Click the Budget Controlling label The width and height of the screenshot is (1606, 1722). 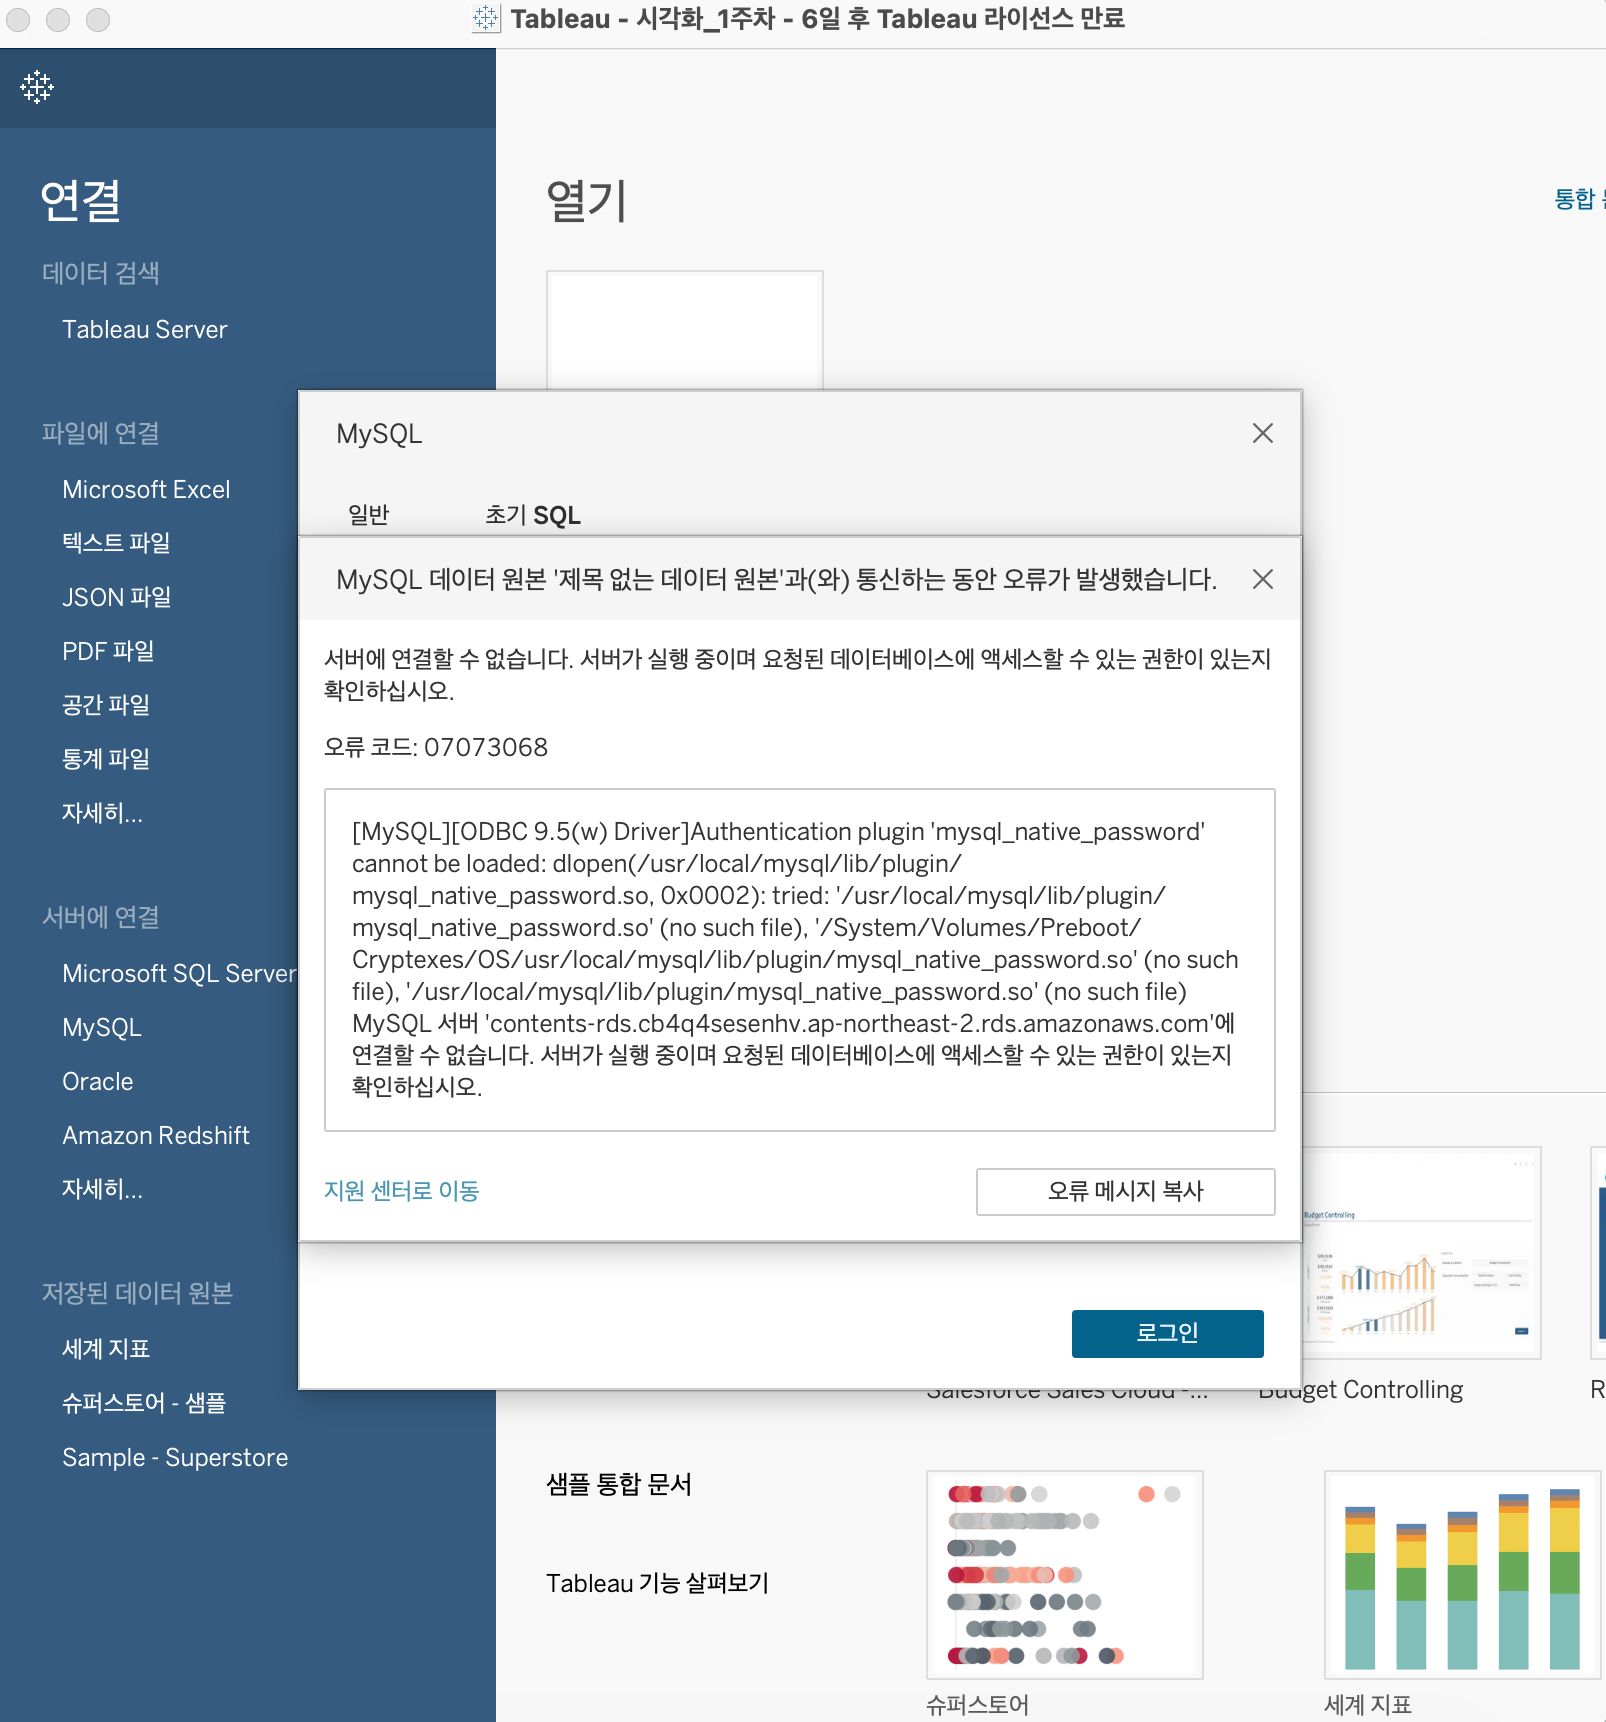(x=1360, y=1389)
